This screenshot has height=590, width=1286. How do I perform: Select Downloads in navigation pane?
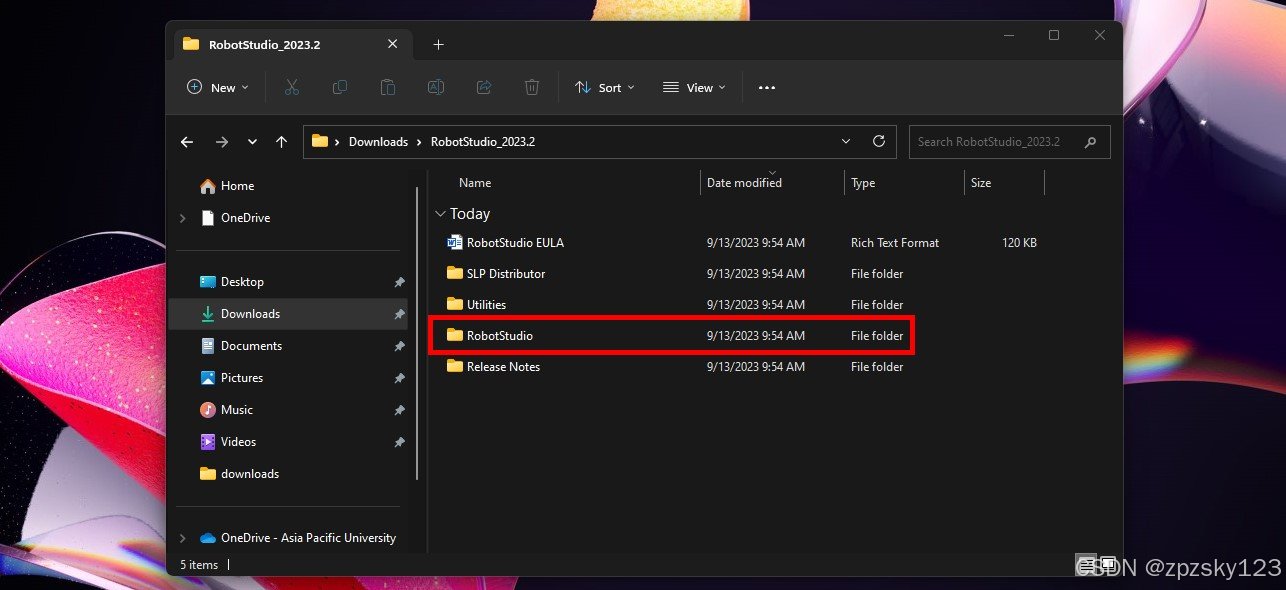290,314
